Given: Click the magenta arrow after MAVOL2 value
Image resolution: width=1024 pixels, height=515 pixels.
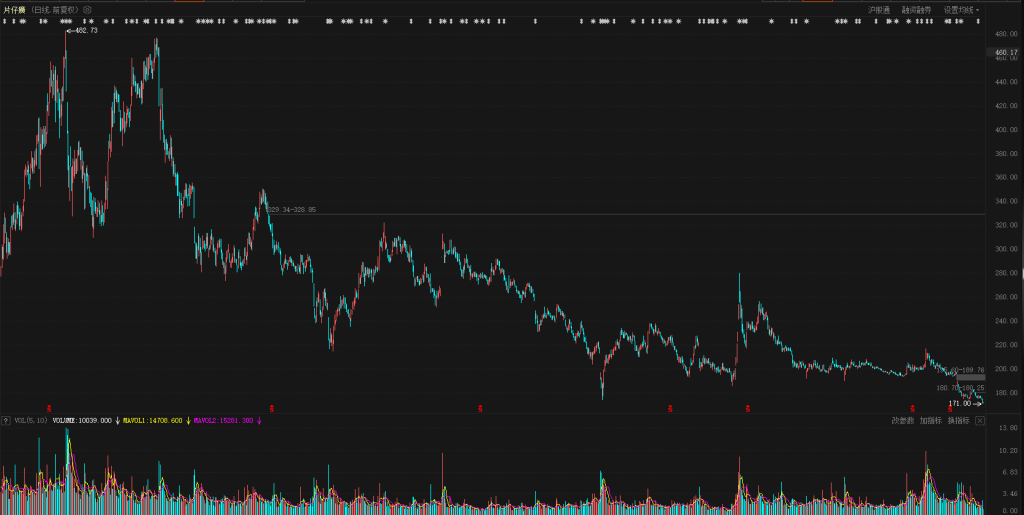Looking at the screenshot, I should click(x=259, y=421).
